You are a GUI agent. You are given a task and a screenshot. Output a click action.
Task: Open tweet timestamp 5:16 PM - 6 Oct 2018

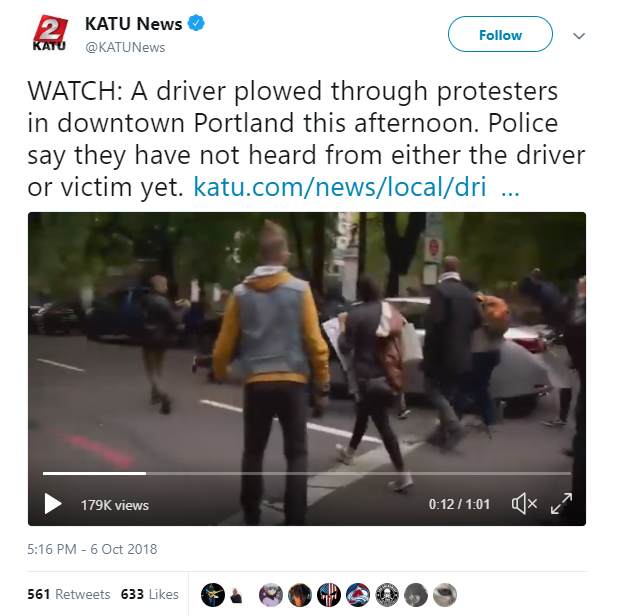pos(92,549)
